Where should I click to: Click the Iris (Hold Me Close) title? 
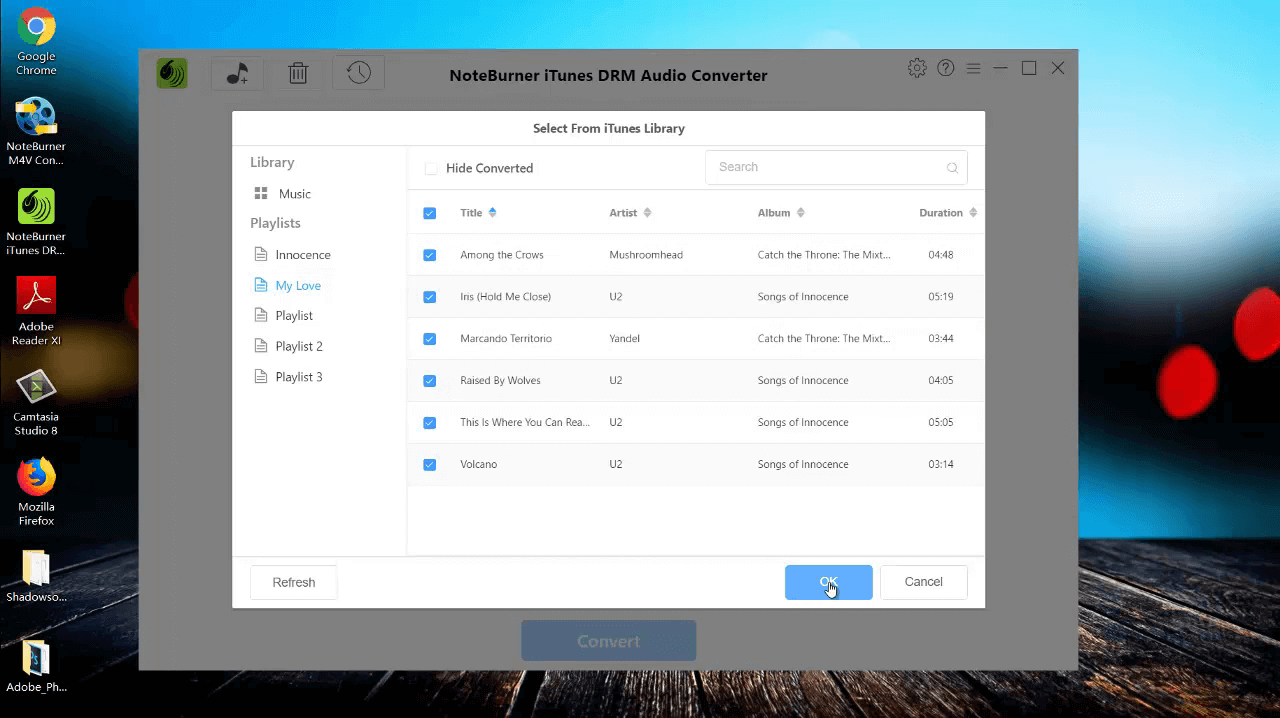tap(505, 297)
